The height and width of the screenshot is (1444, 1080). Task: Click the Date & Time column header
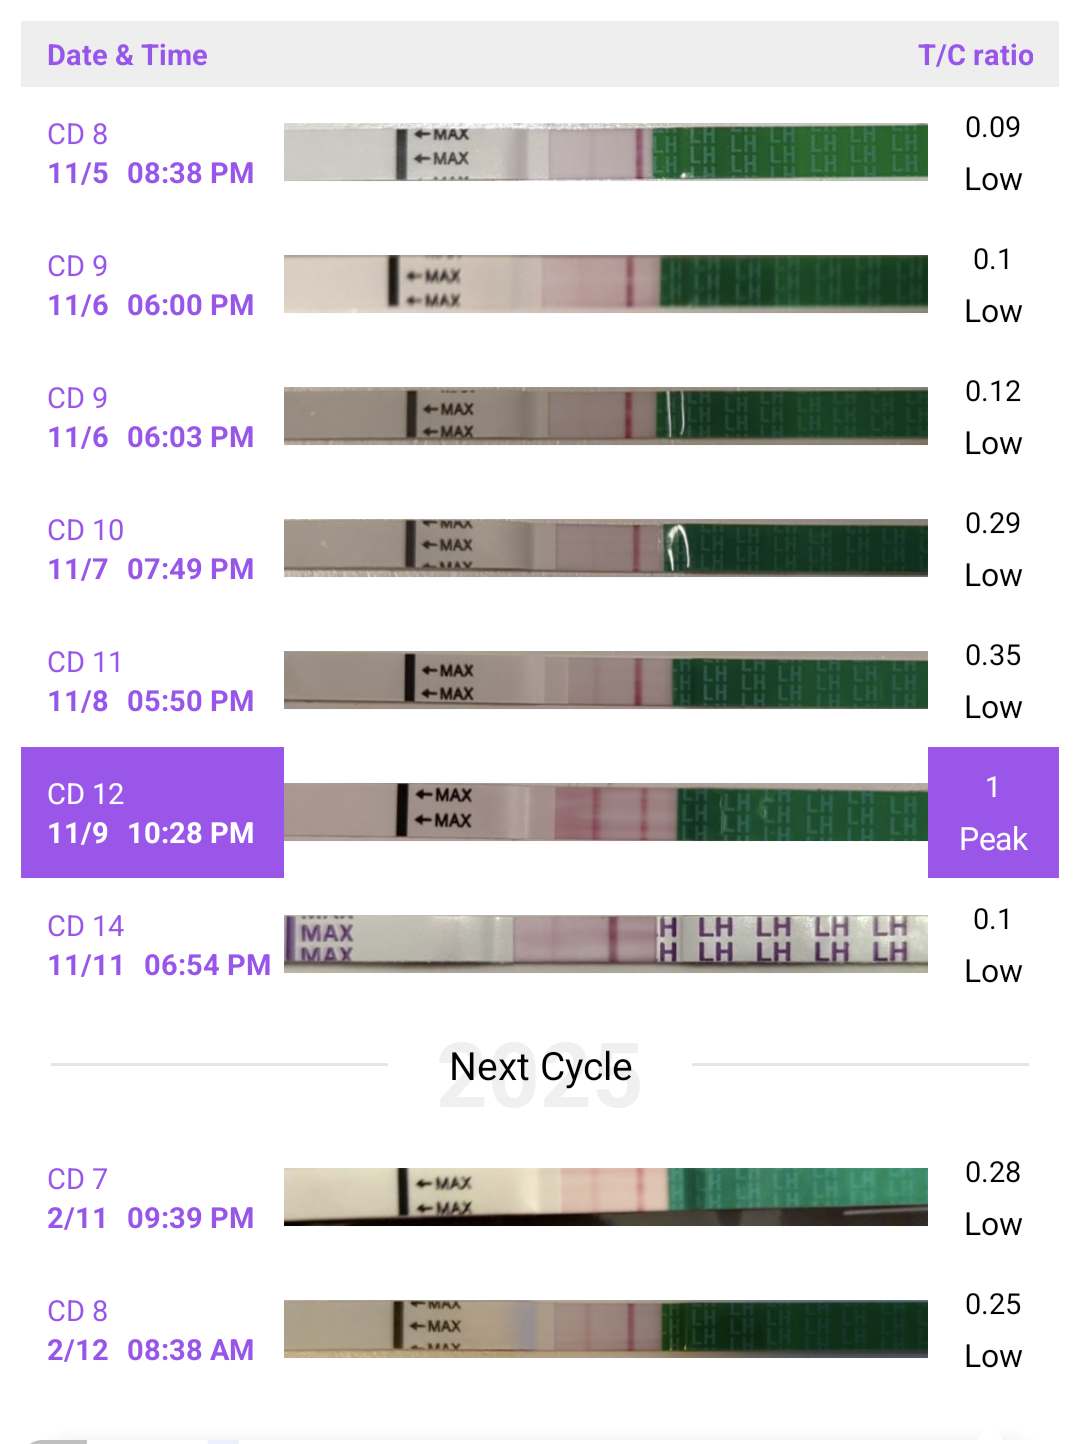point(127,55)
